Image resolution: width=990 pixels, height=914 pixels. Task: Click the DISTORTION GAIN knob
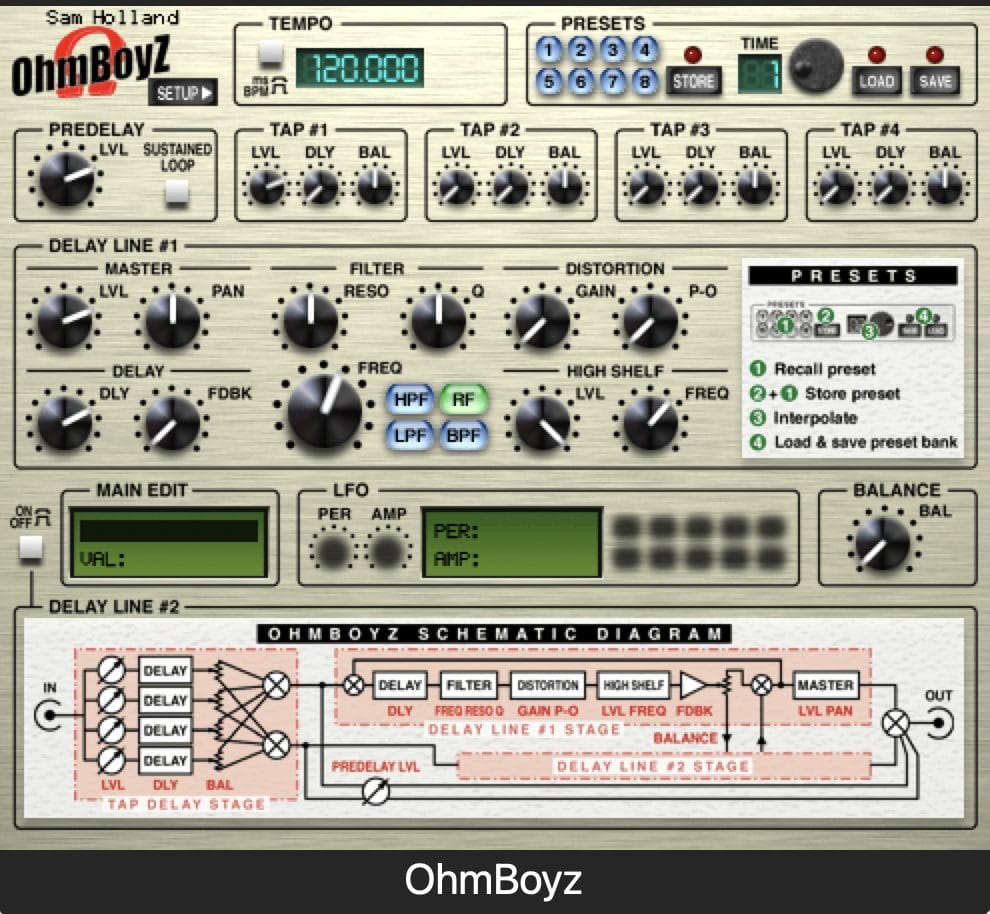tap(542, 321)
